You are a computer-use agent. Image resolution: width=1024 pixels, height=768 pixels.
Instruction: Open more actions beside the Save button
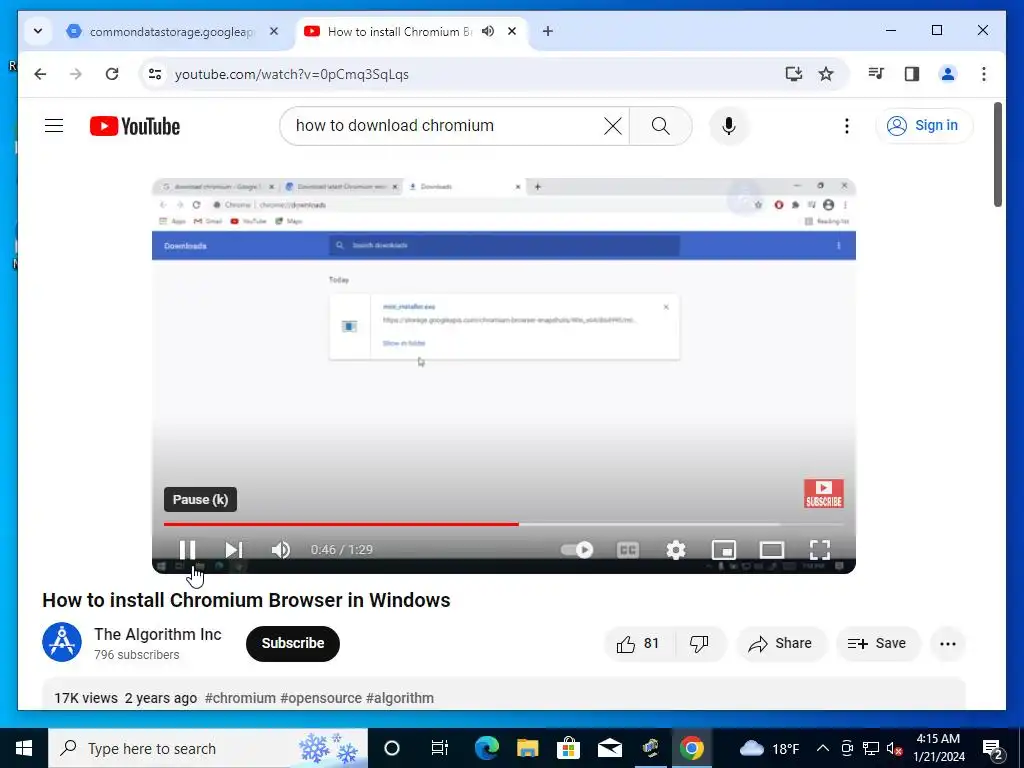click(x=948, y=644)
